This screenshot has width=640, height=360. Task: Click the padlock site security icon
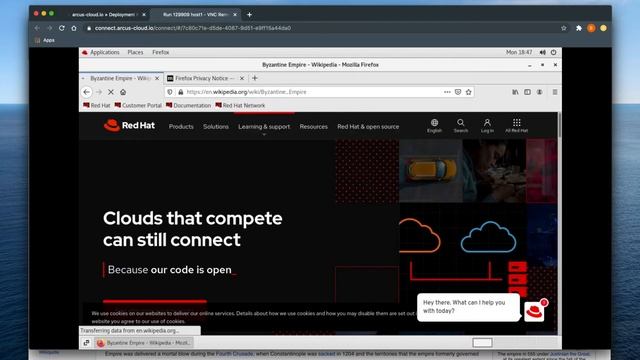(180, 92)
